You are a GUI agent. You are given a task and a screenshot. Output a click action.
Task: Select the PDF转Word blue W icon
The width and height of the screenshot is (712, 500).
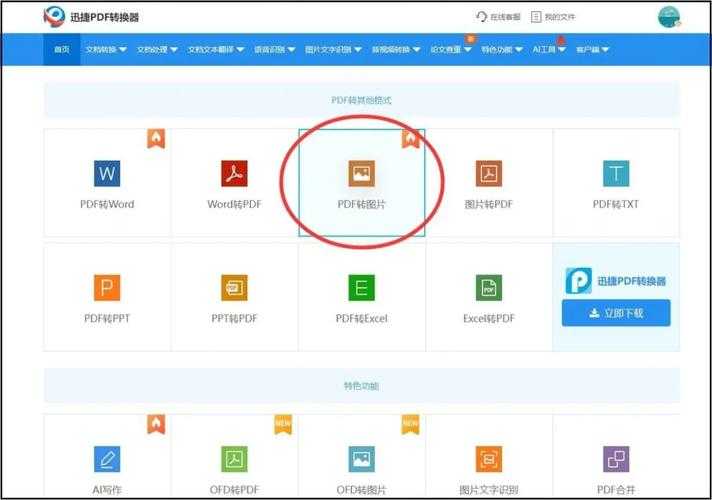click(107, 173)
